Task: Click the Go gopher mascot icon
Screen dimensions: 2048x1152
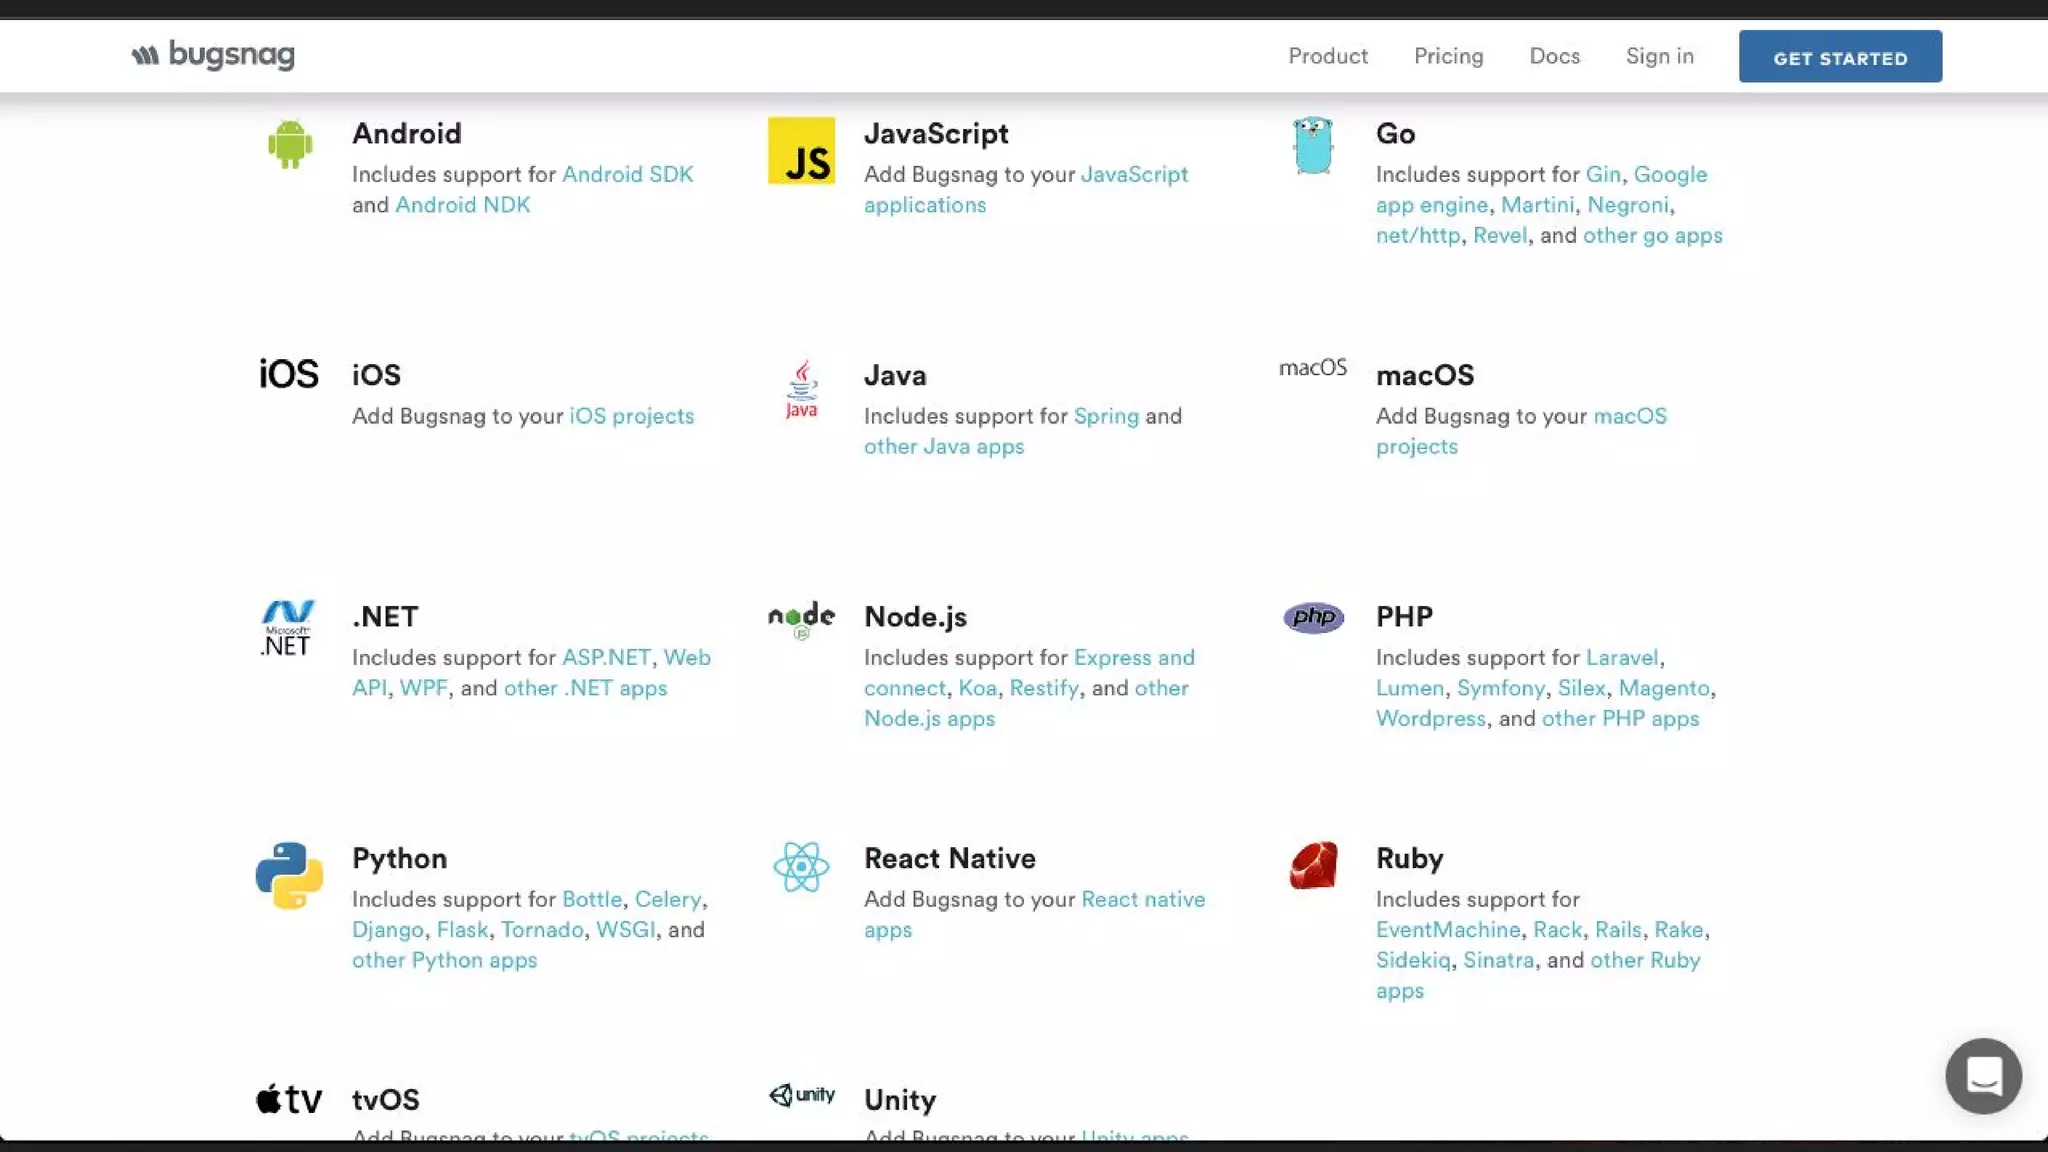Action: coord(1312,146)
